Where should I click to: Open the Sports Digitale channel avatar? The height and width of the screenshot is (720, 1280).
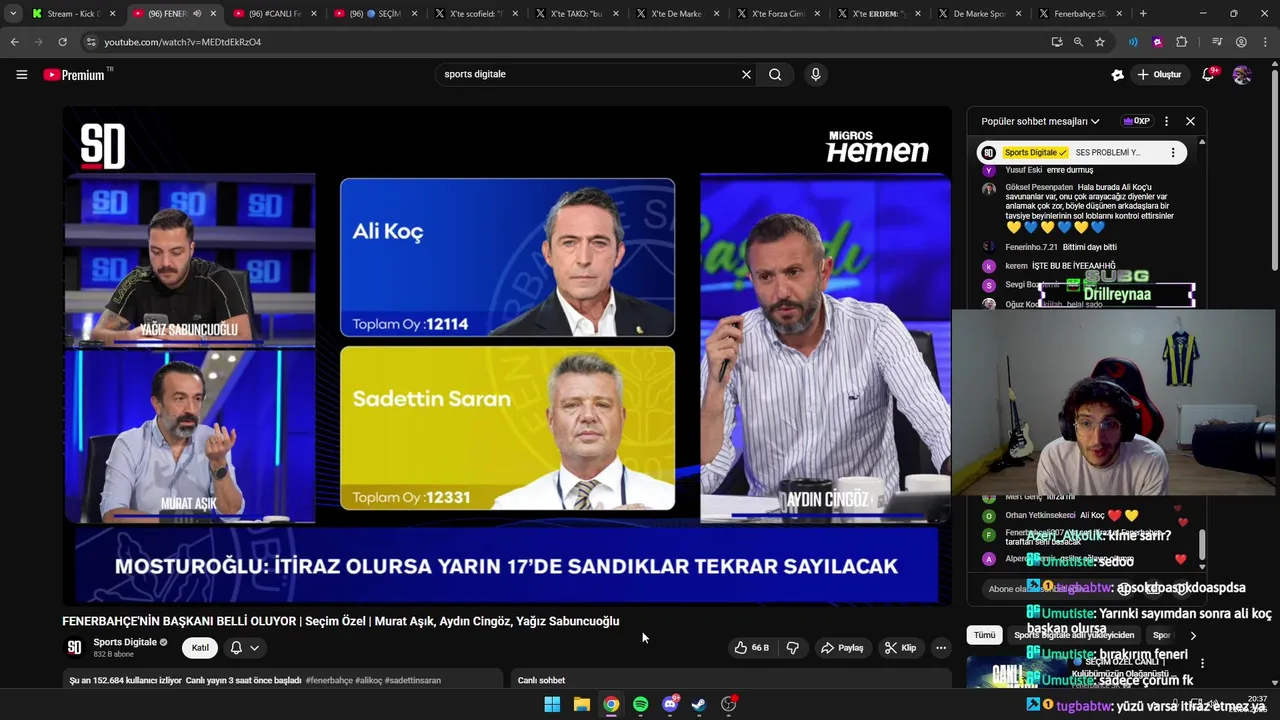point(74,647)
